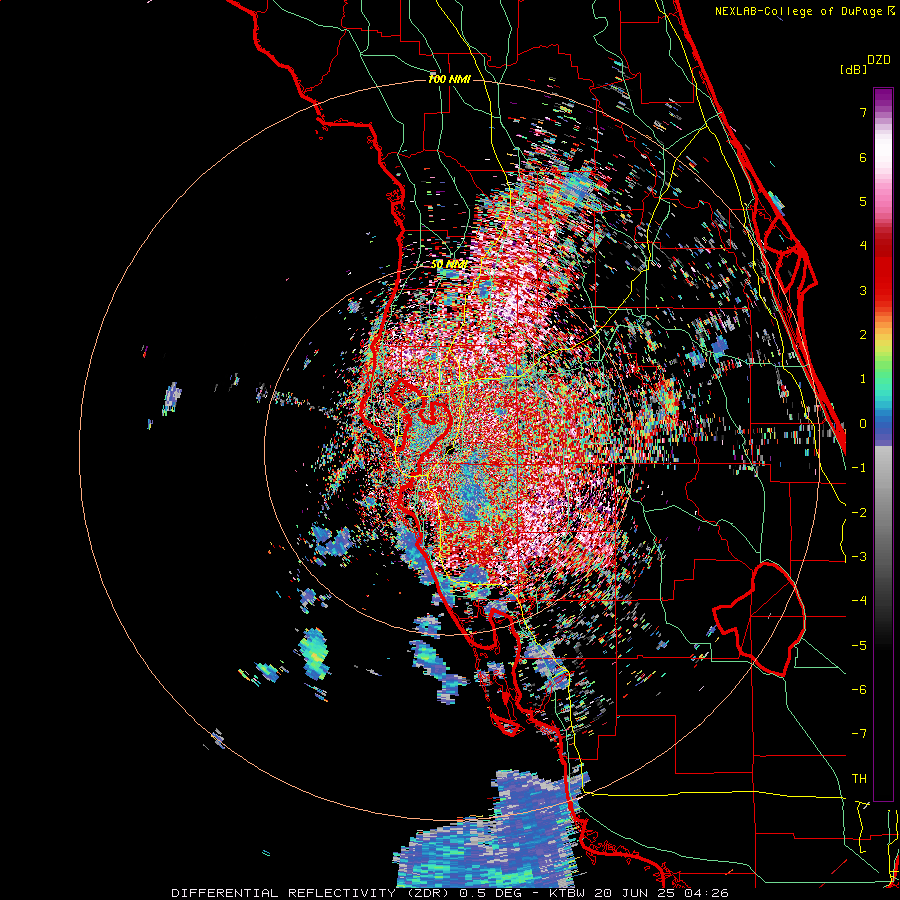Click the 7 value on the dB scale
900x900 pixels.
(863, 112)
